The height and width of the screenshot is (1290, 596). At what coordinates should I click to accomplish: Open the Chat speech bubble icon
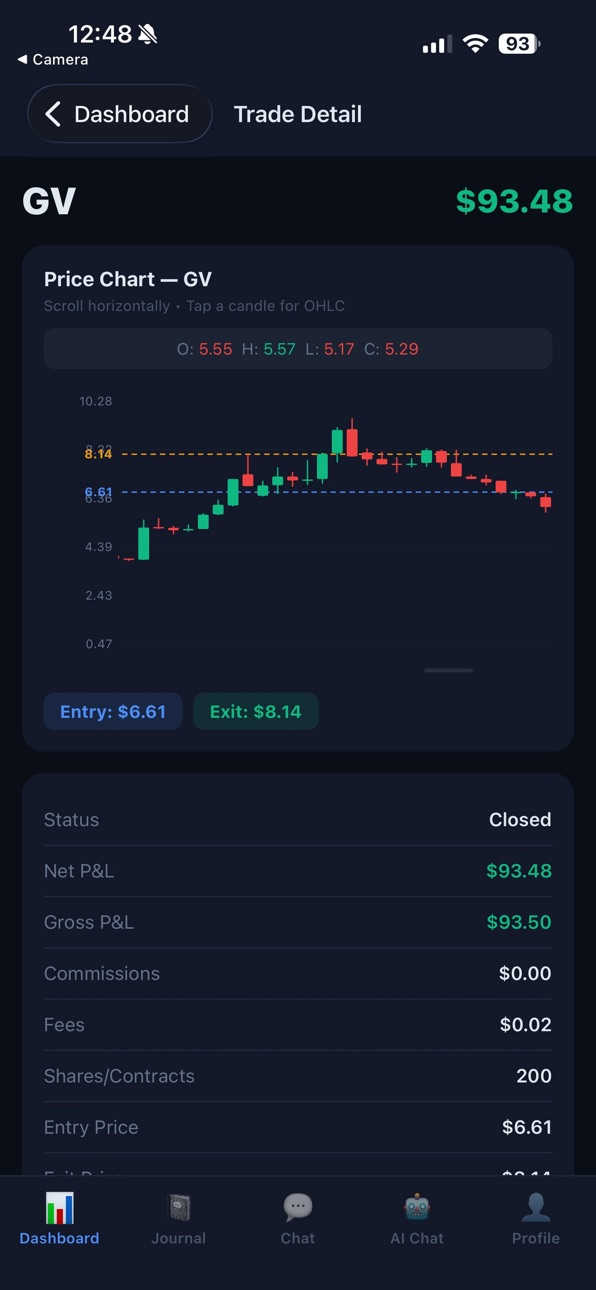click(297, 1208)
